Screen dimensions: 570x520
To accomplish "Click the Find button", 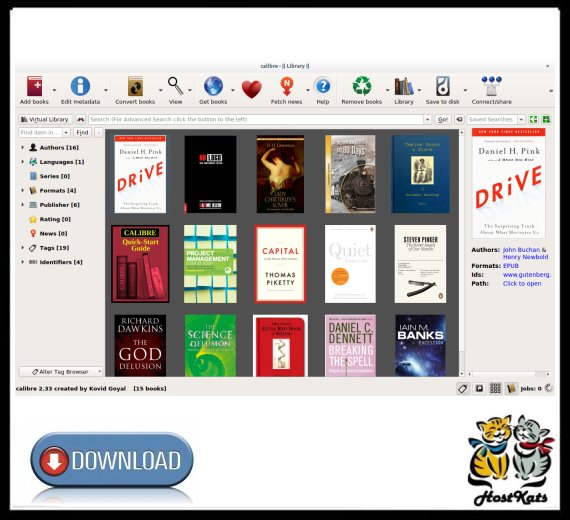I will click(82, 133).
